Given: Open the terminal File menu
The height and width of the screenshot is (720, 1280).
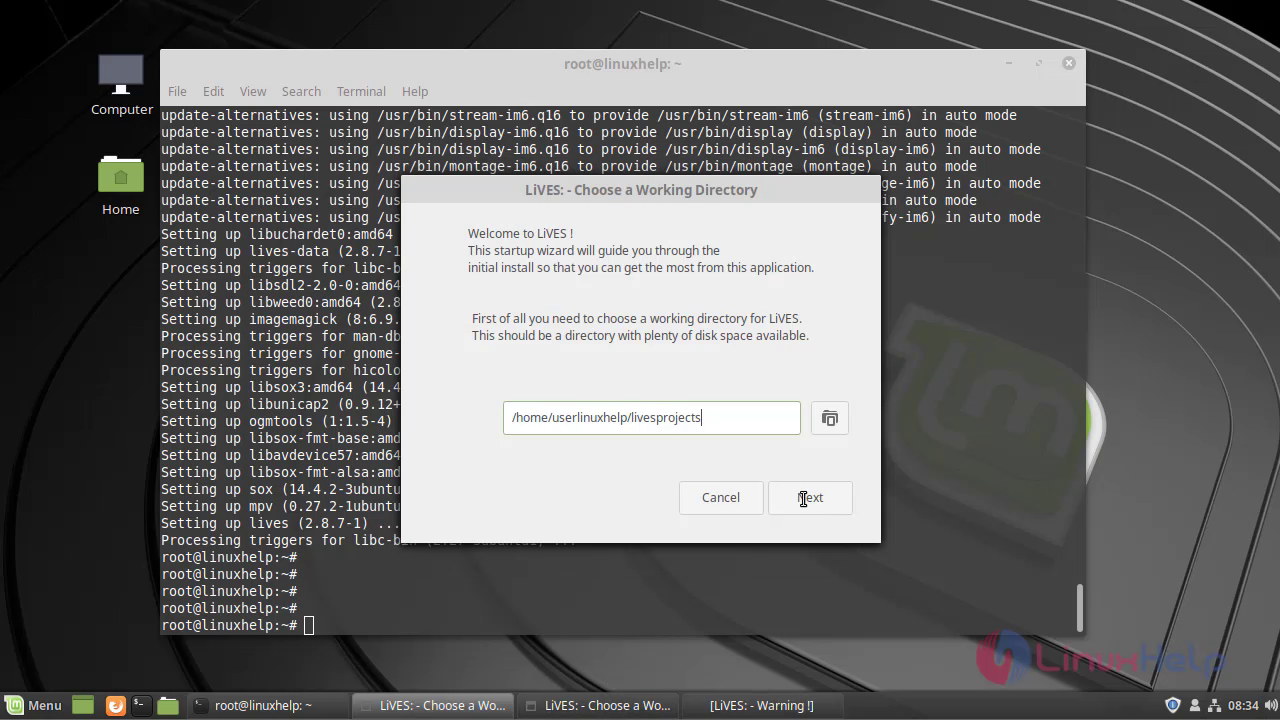Looking at the screenshot, I should [177, 91].
